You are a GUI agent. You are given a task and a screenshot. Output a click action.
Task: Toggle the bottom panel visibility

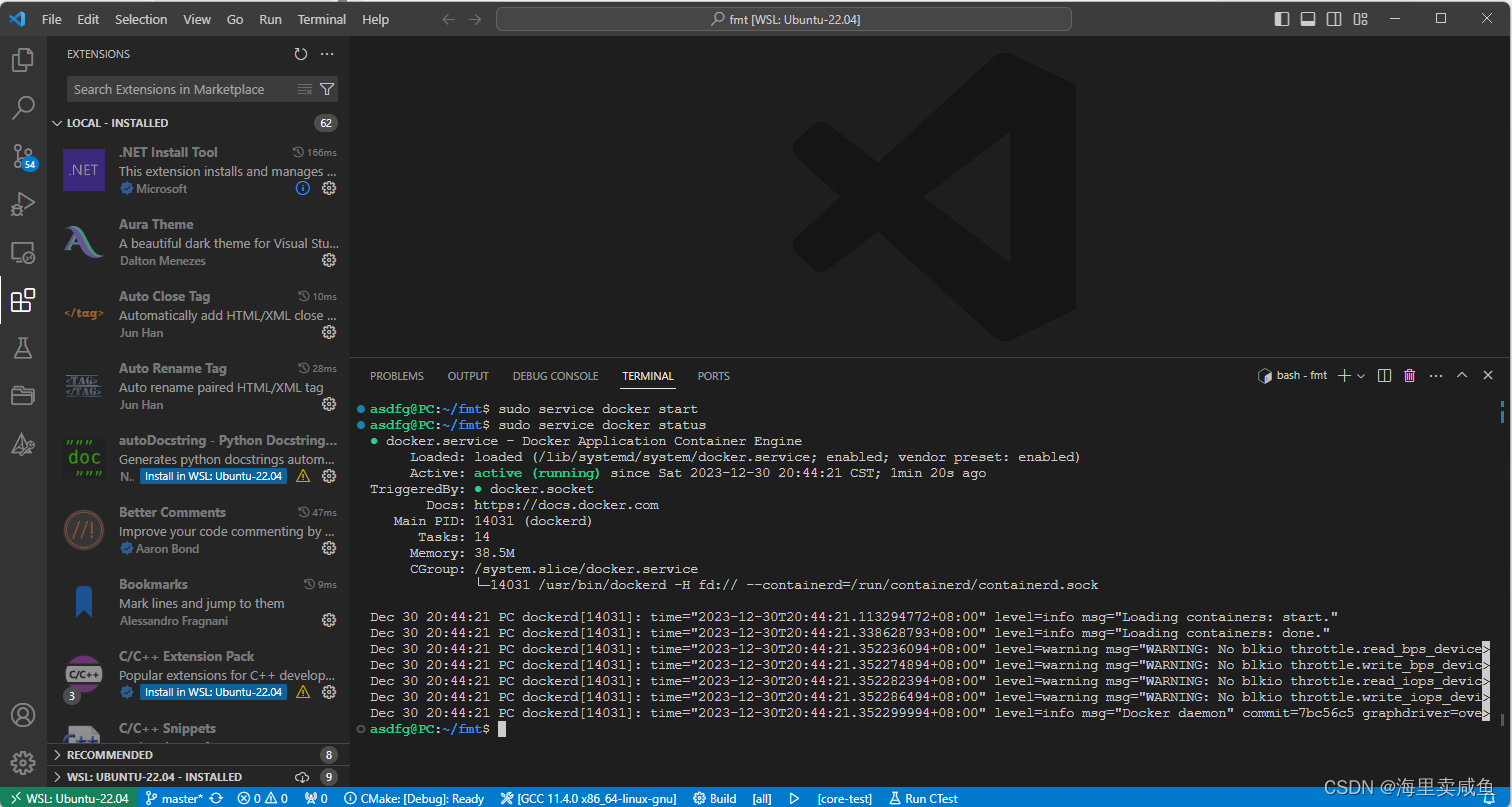(1307, 18)
